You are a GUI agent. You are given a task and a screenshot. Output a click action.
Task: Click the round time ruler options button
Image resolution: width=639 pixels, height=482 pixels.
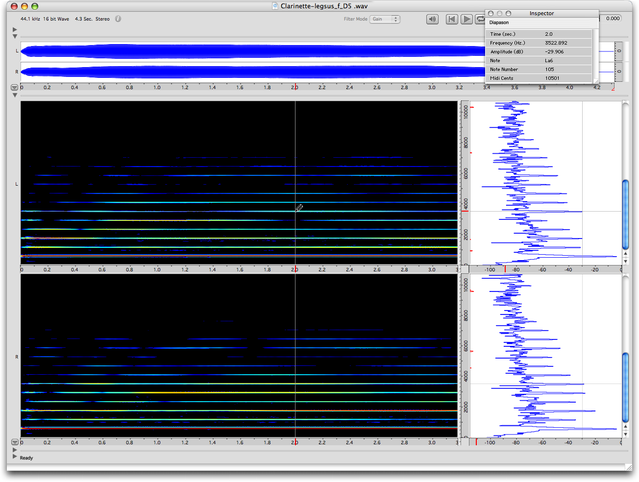click(x=14, y=88)
